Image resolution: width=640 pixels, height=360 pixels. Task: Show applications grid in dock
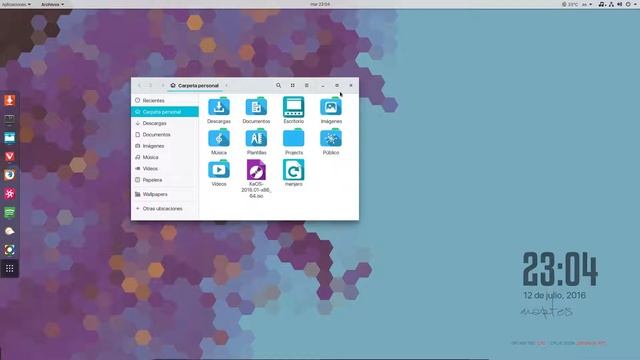click(x=9, y=268)
